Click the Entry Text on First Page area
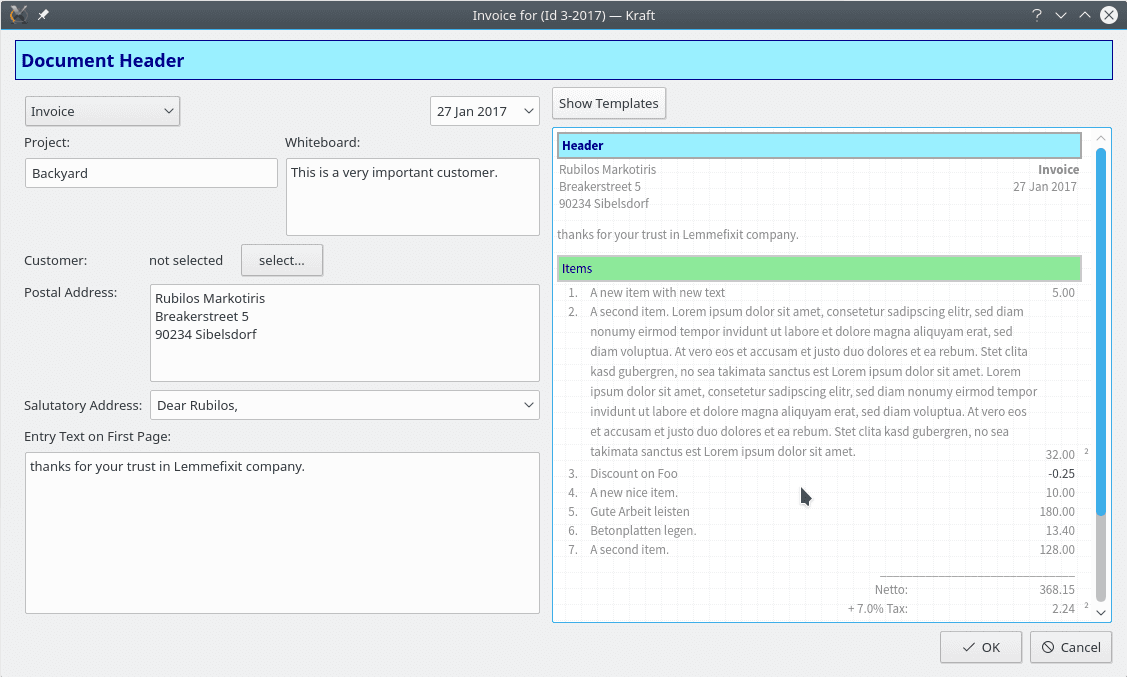Screen dimensions: 1127x677 pos(282,532)
